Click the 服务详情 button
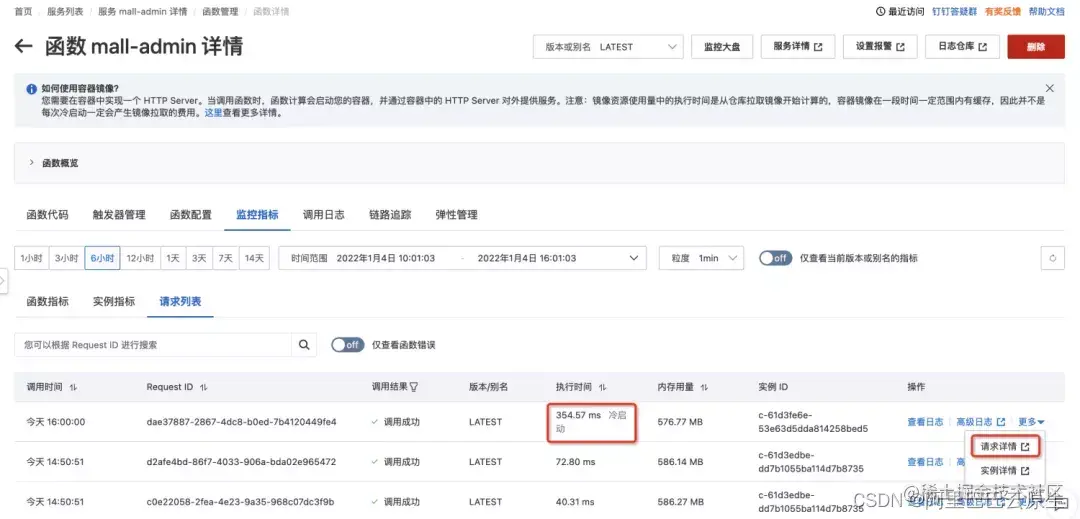 (798, 47)
